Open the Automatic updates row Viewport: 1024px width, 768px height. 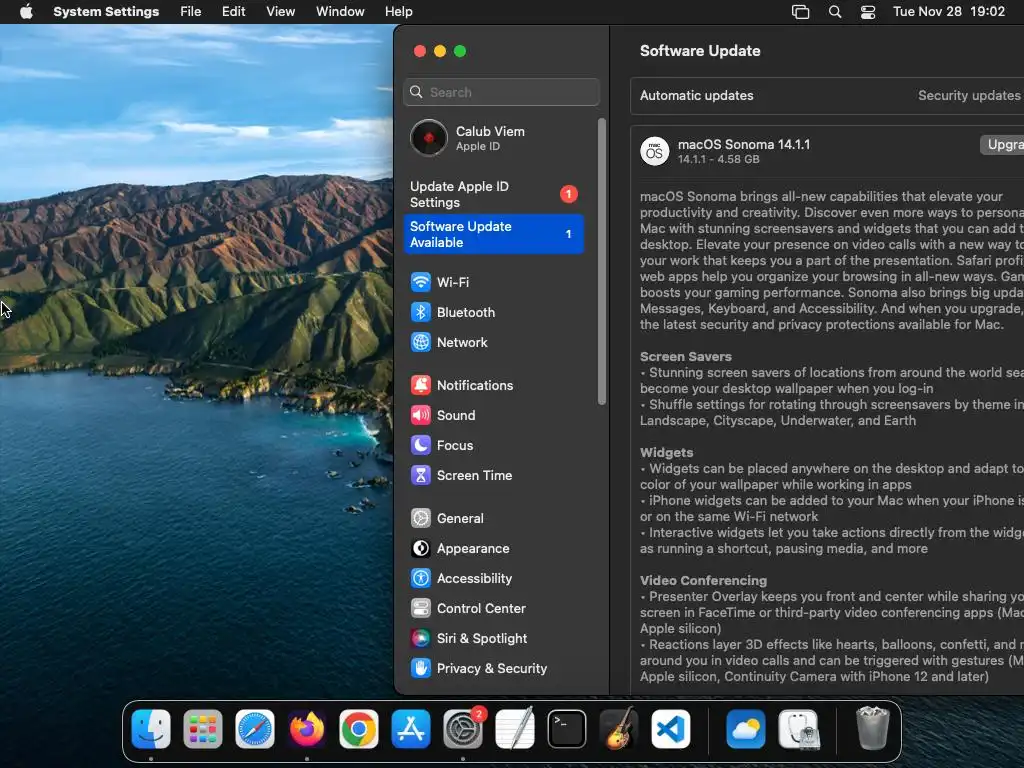click(x=827, y=95)
